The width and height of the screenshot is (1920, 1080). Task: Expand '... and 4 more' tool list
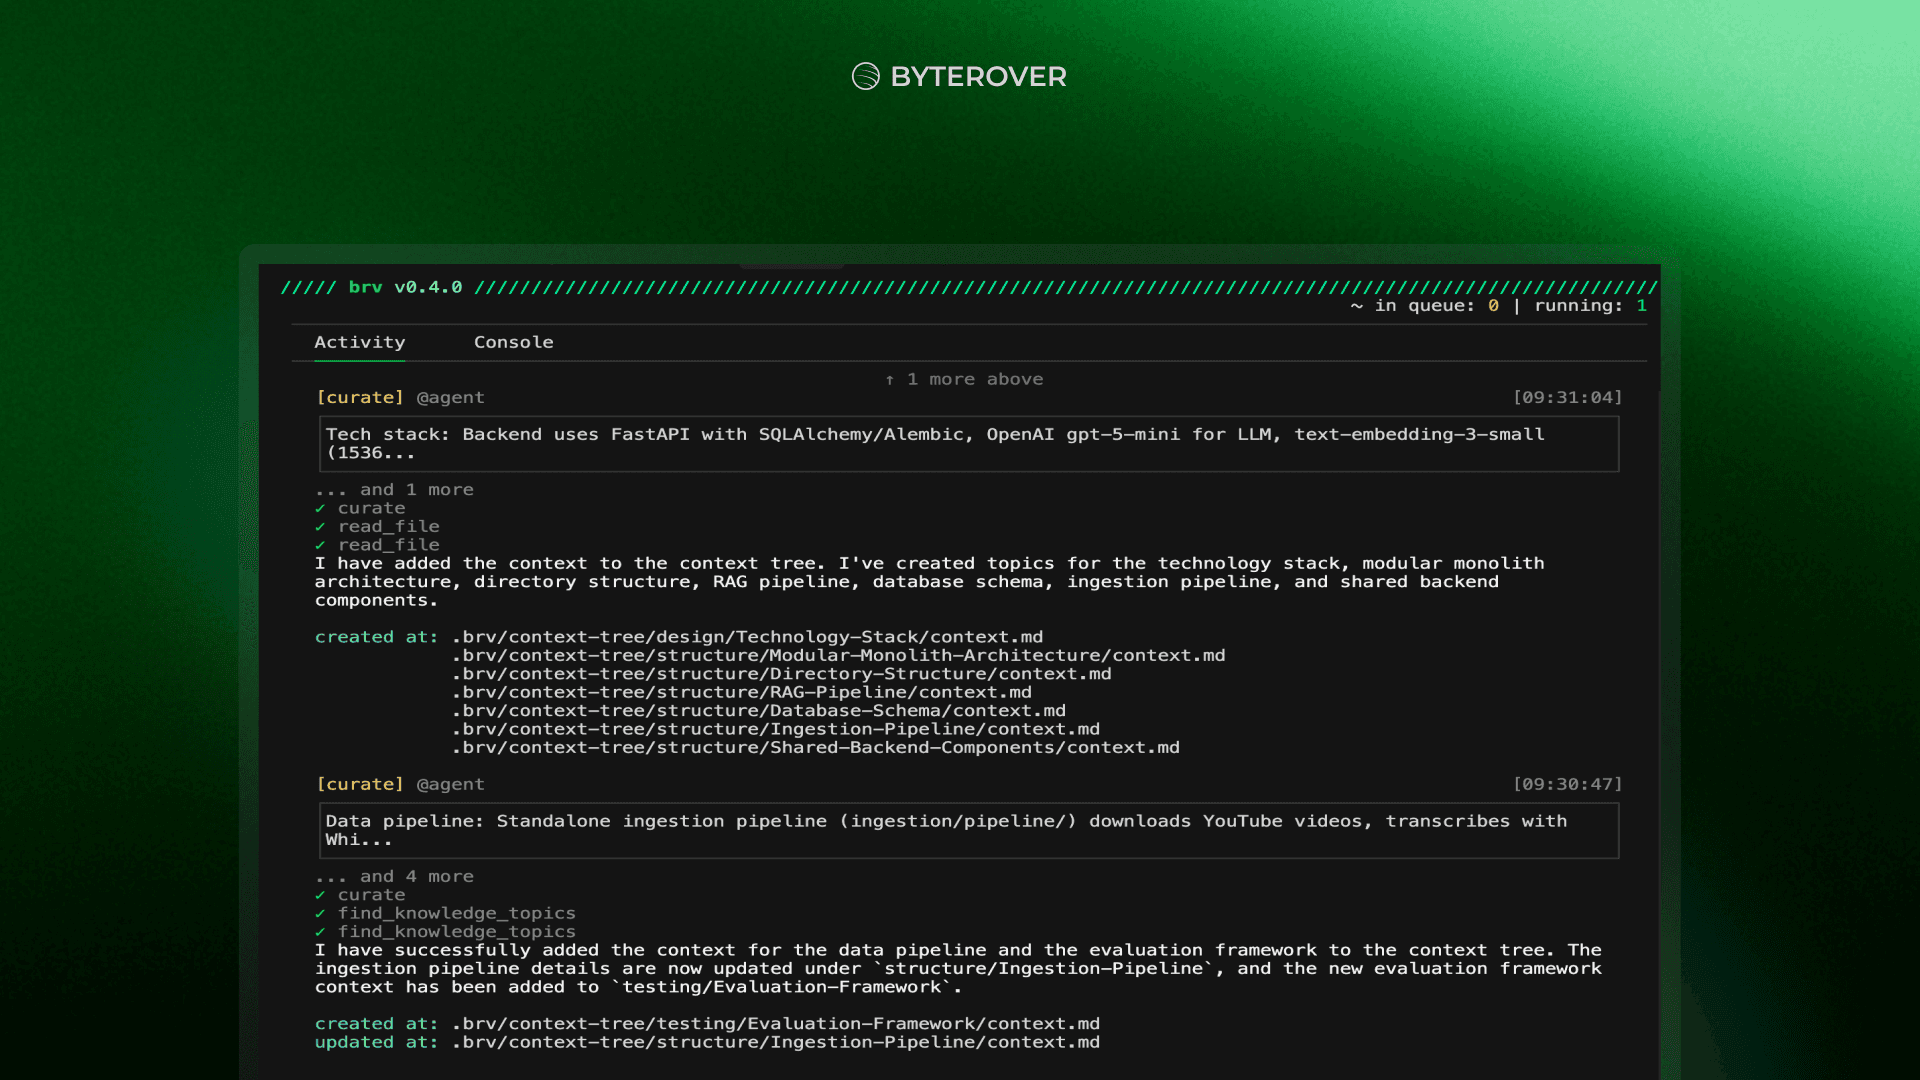point(394,877)
